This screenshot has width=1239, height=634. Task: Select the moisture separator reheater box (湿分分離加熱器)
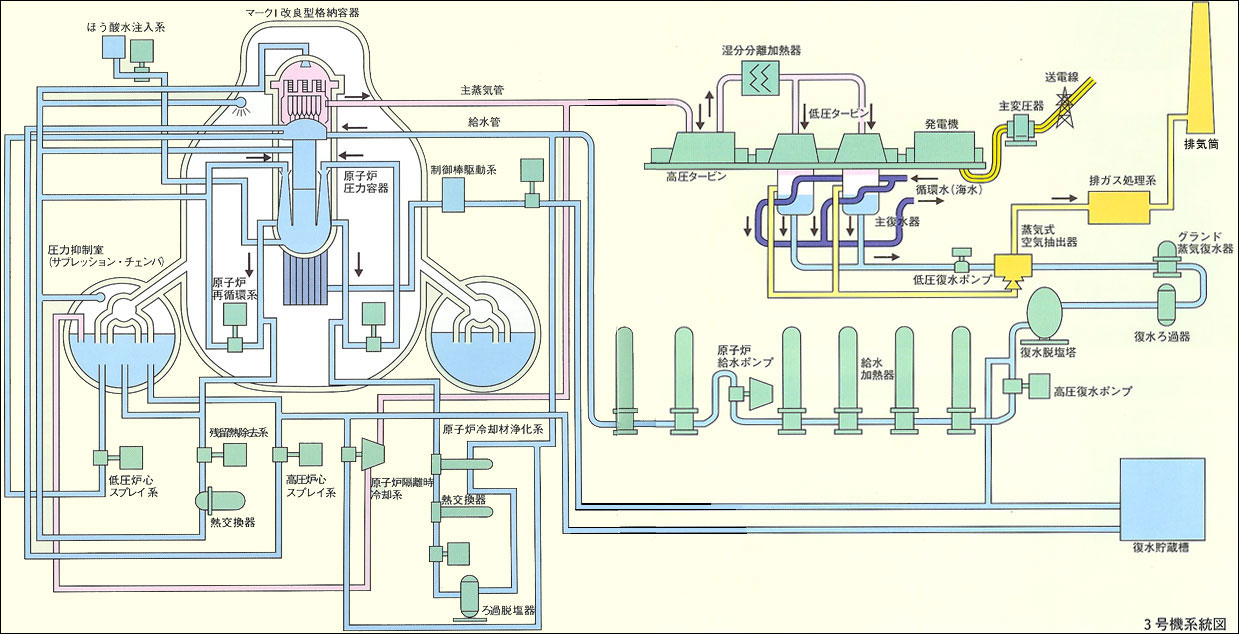click(x=762, y=78)
